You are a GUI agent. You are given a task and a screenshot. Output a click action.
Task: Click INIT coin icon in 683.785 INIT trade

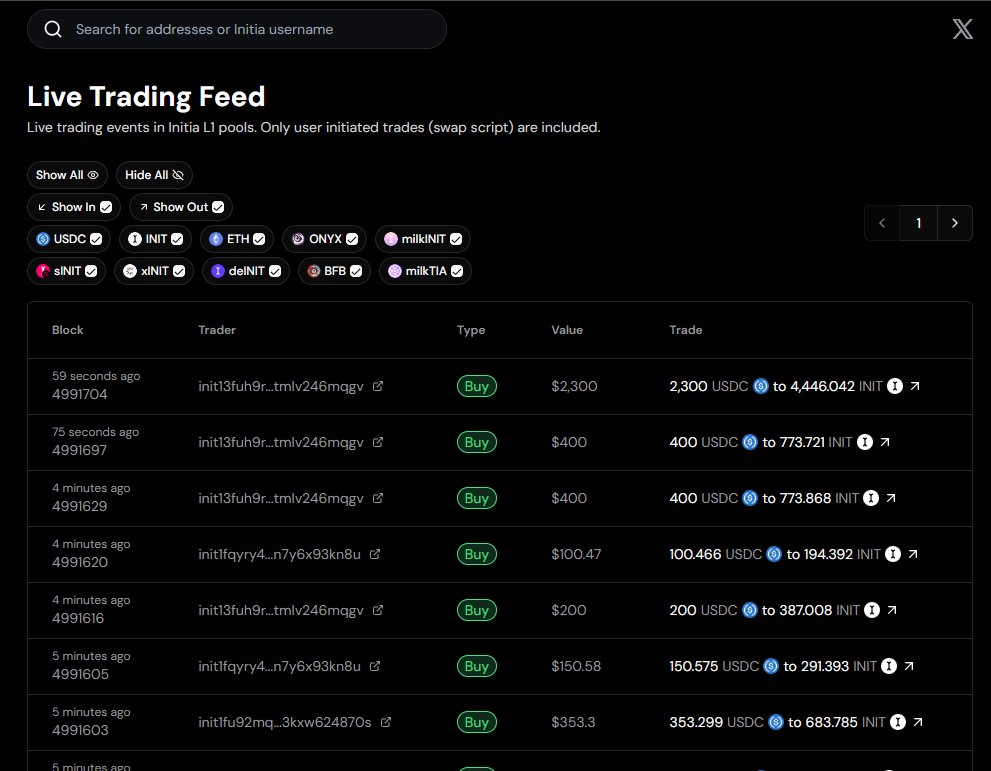(898, 722)
